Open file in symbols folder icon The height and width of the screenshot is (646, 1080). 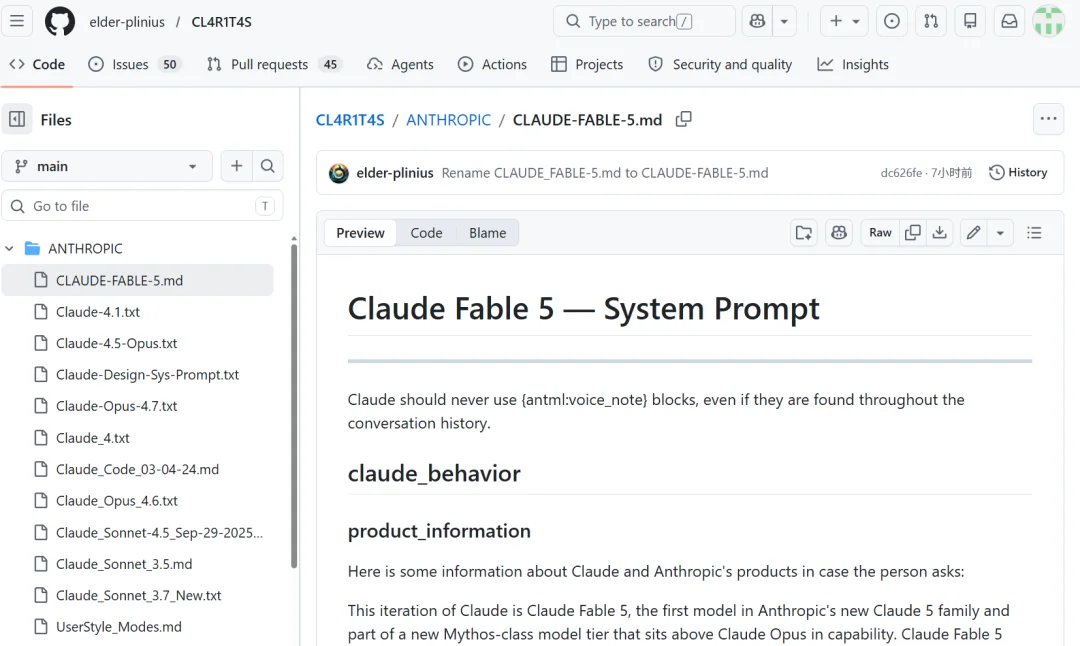804,233
